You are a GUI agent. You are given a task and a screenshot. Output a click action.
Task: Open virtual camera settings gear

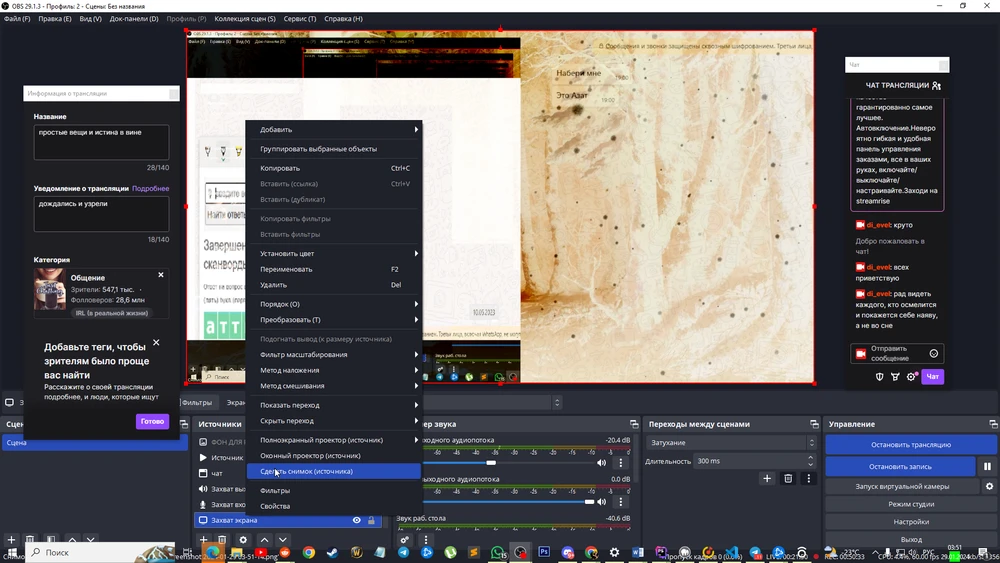click(x=989, y=486)
